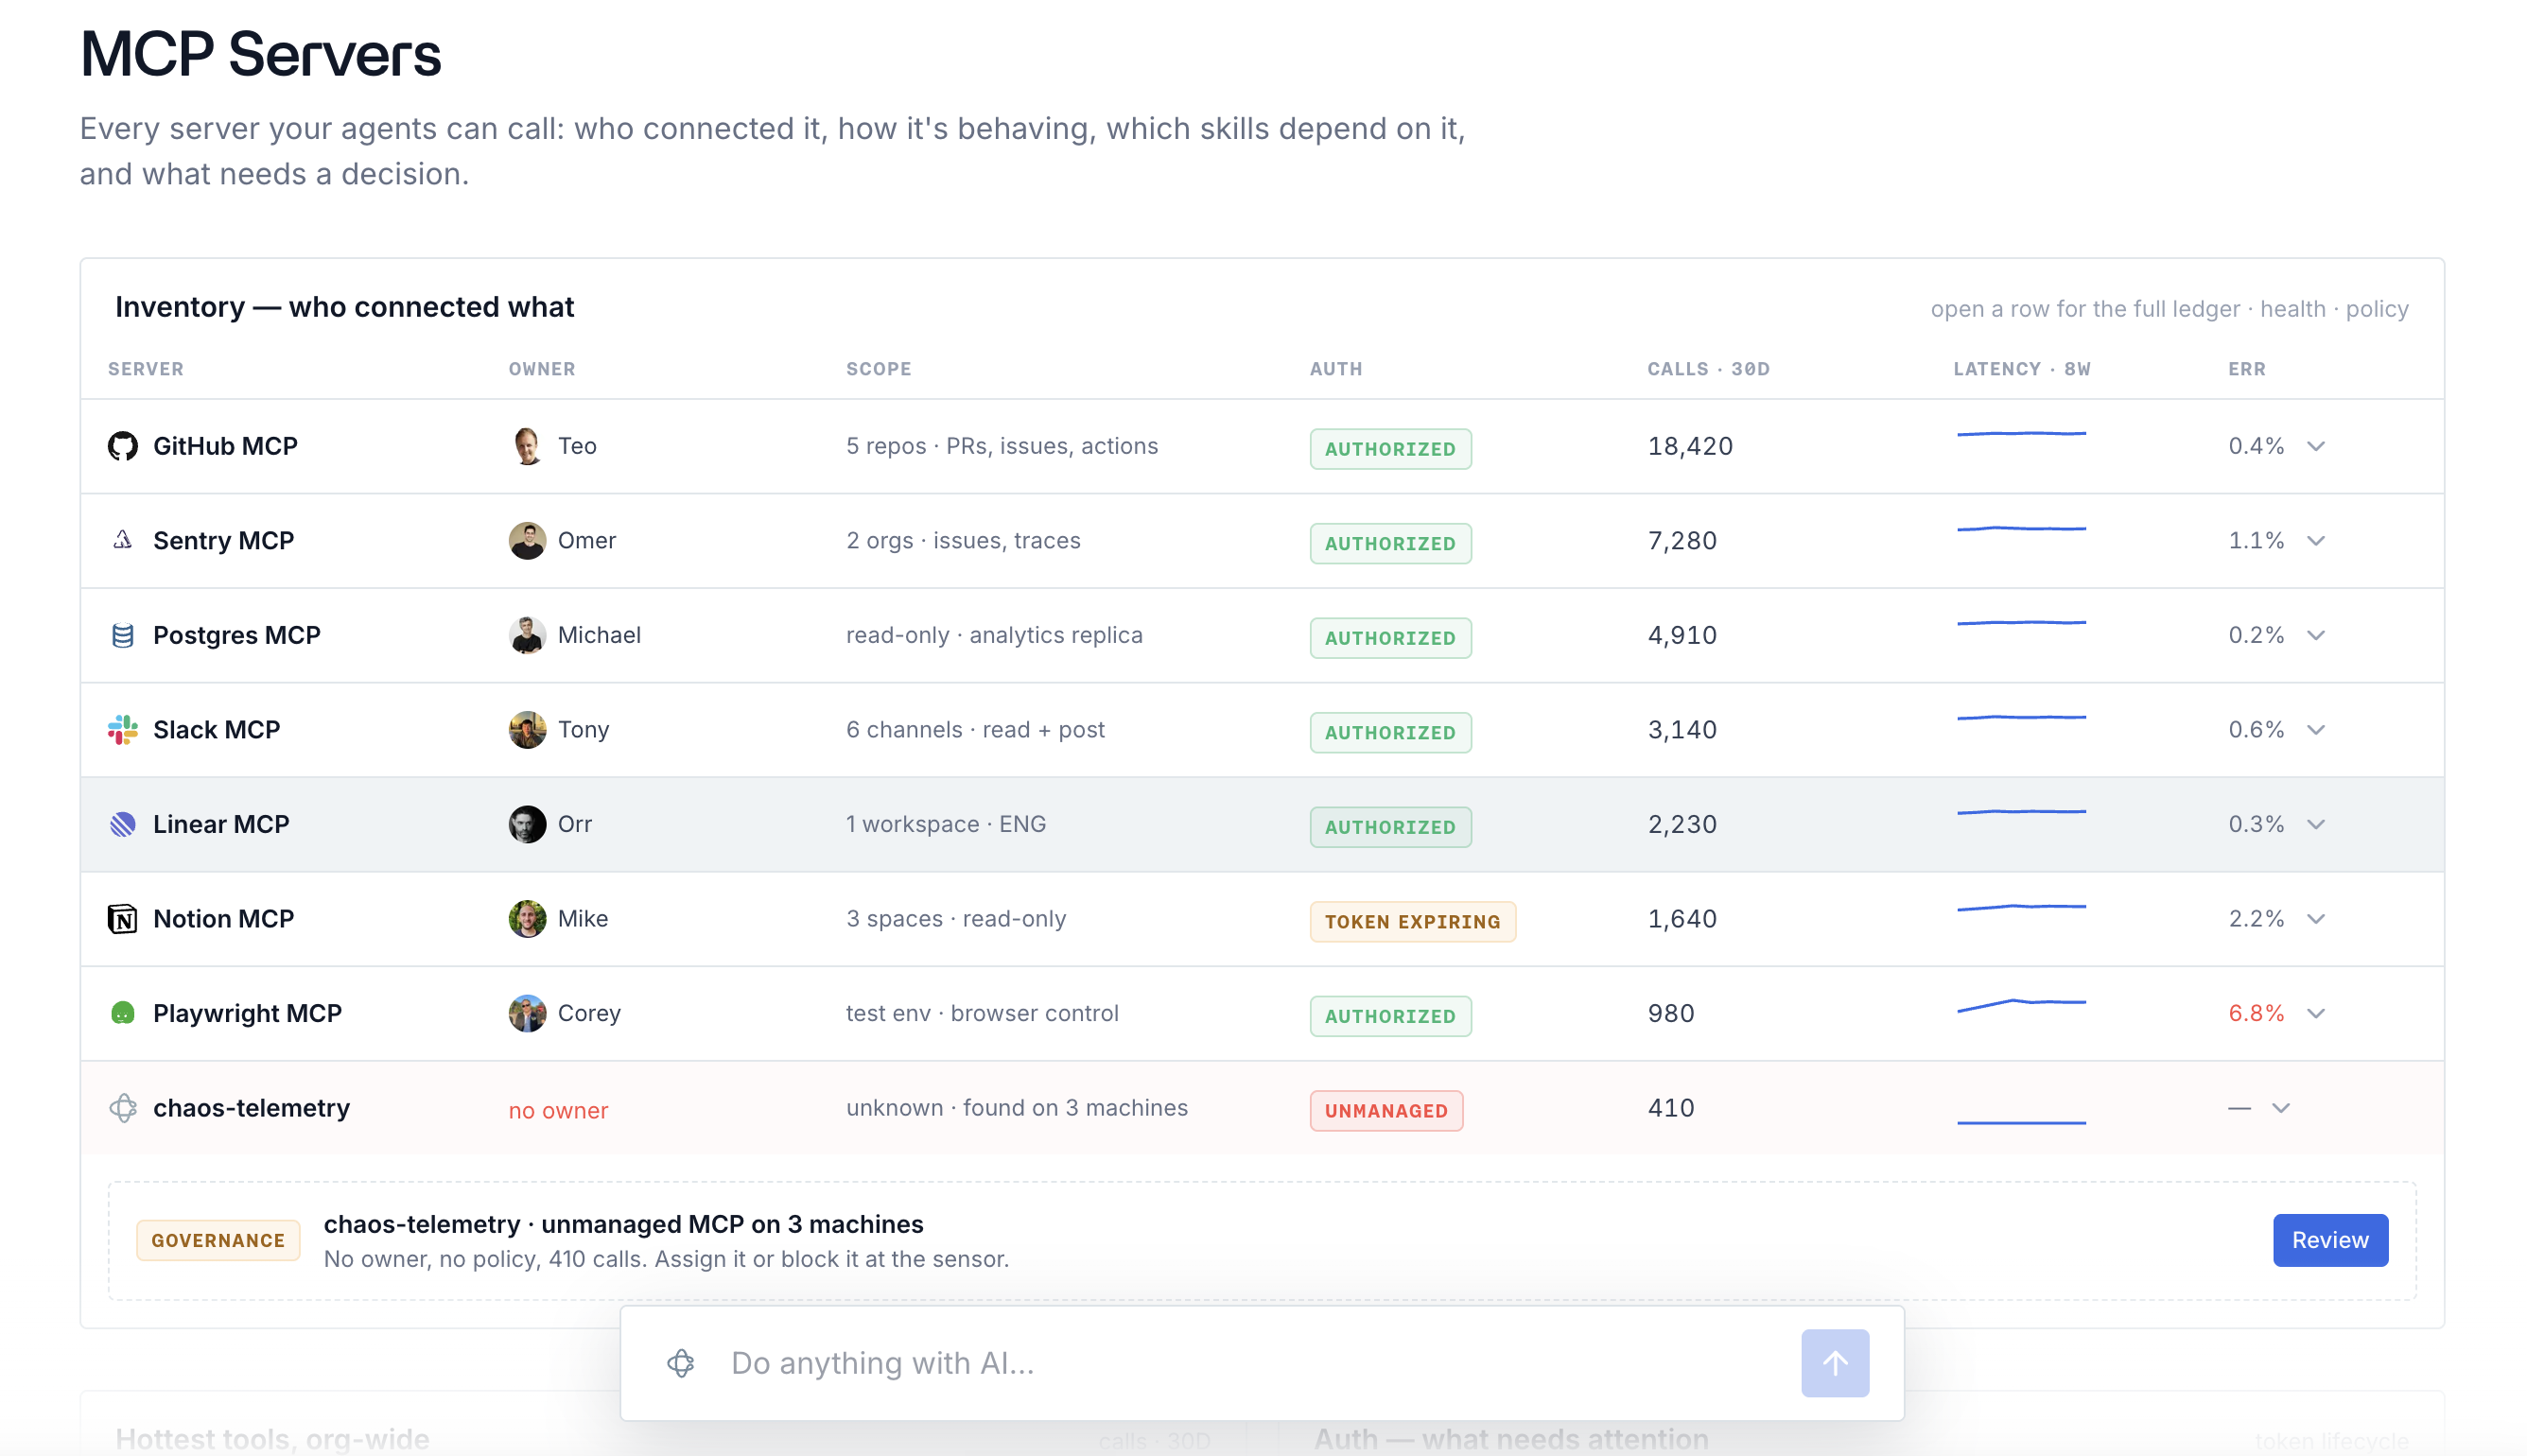Submit the AI prompt with arrow button
This screenshot has width=2527, height=1456.
1835,1363
